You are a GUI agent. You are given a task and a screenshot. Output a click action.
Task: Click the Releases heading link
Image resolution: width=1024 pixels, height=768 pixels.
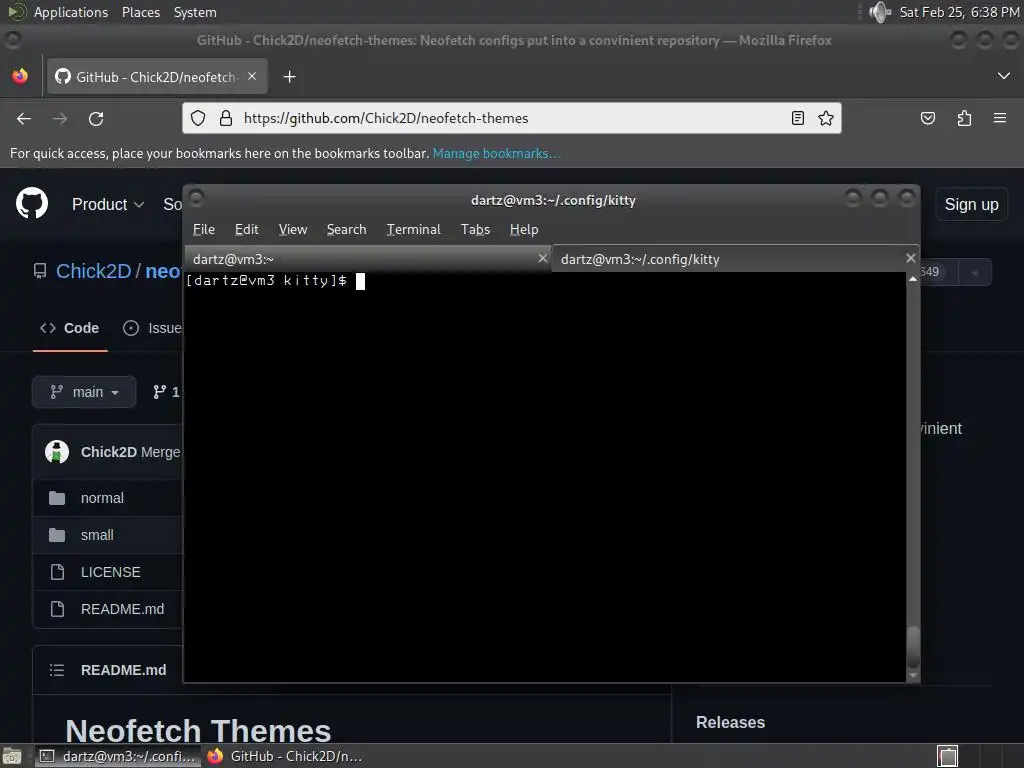pos(730,722)
